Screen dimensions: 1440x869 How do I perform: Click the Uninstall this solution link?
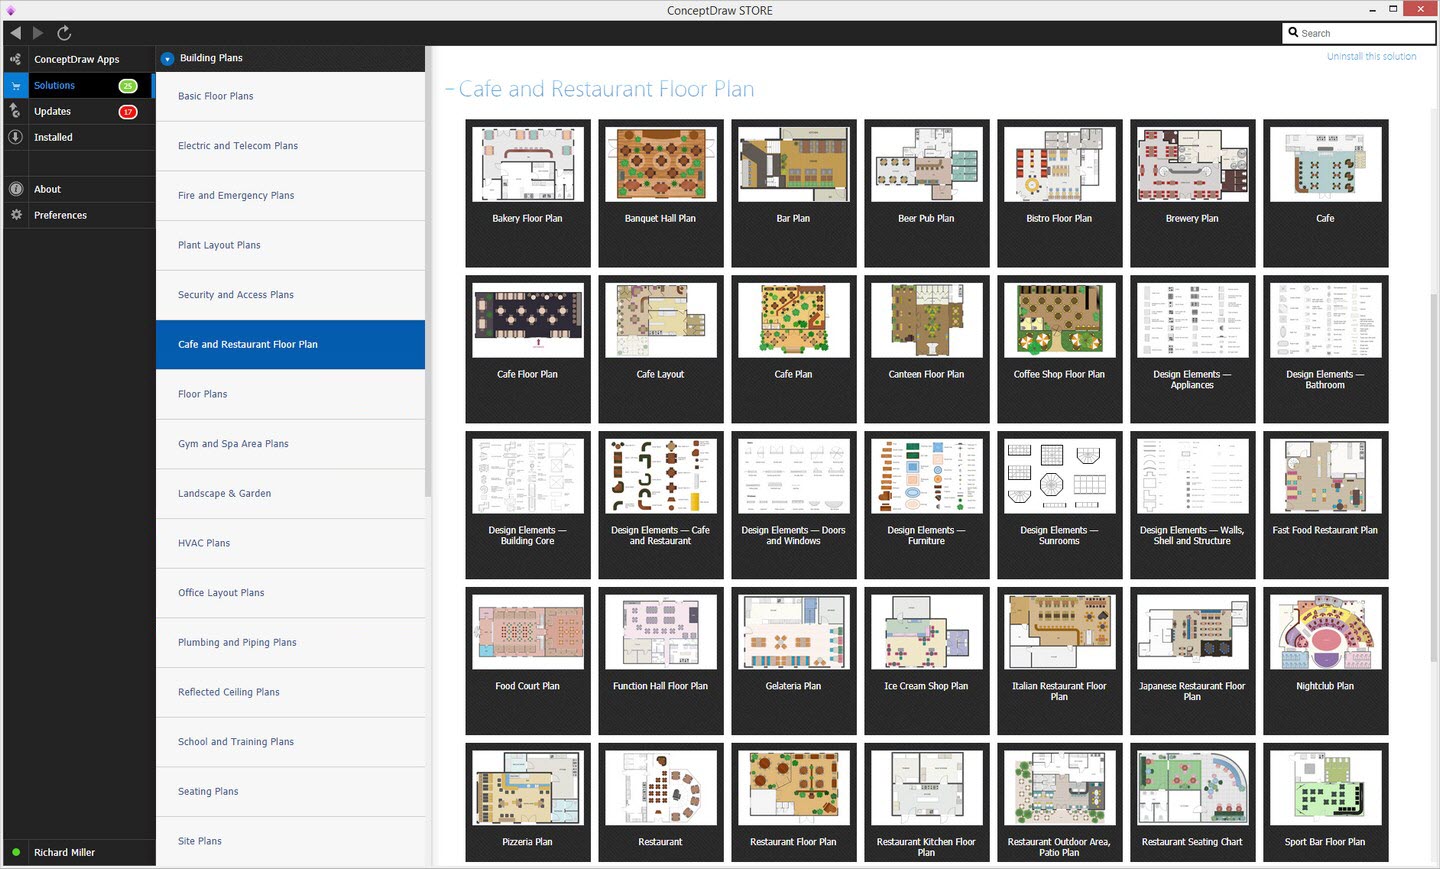coord(1371,57)
